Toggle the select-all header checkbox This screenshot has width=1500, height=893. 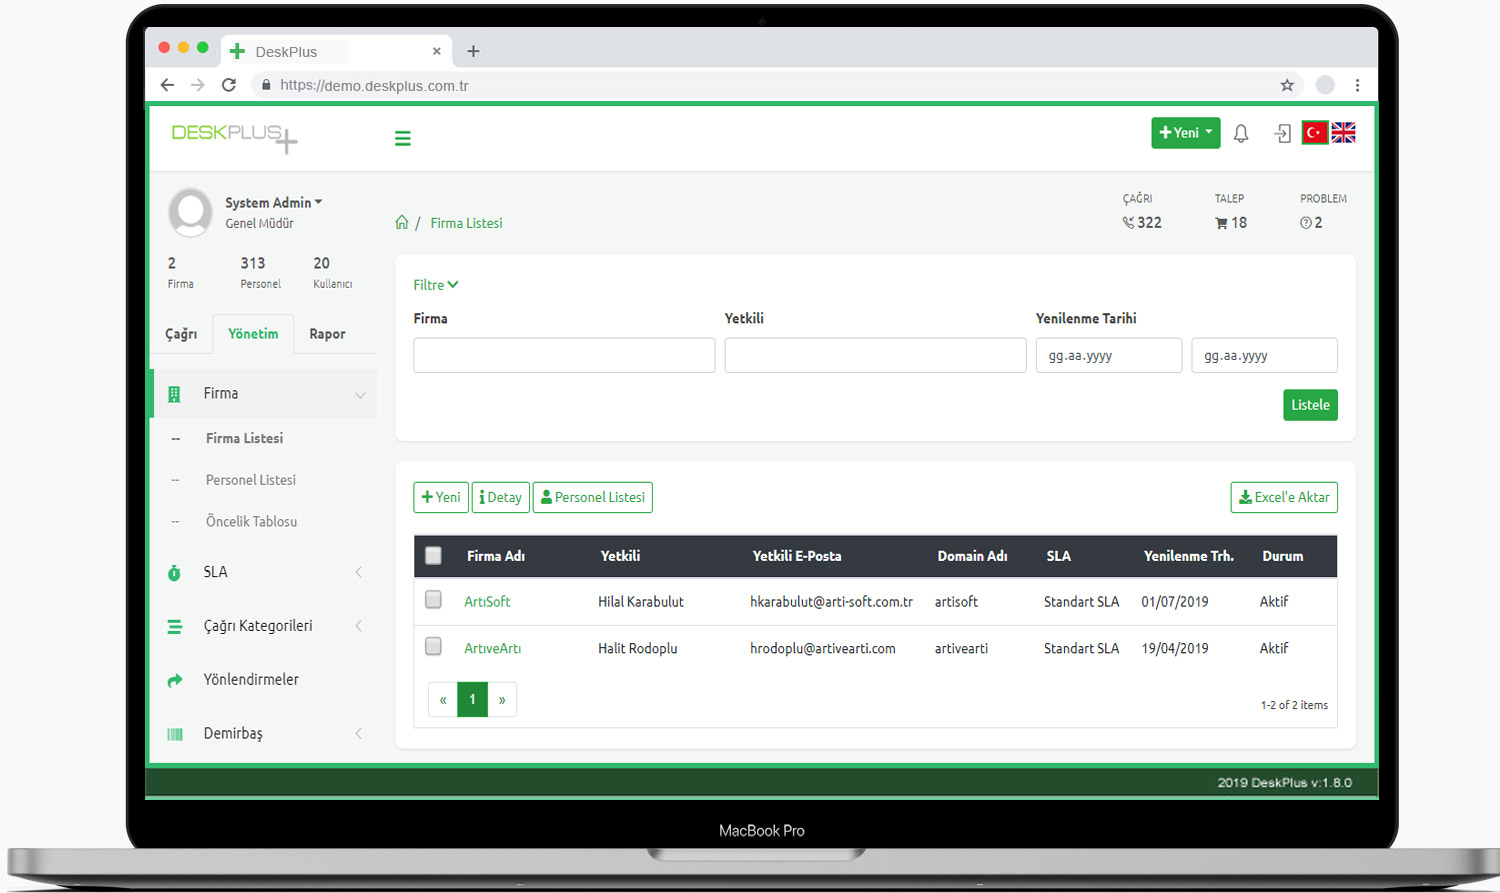pos(433,555)
